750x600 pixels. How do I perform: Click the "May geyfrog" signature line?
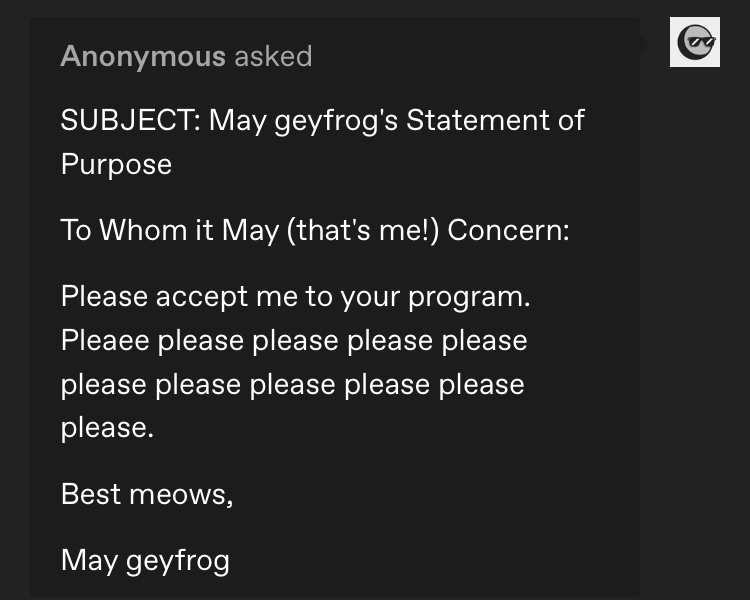pyautogui.click(x=145, y=560)
